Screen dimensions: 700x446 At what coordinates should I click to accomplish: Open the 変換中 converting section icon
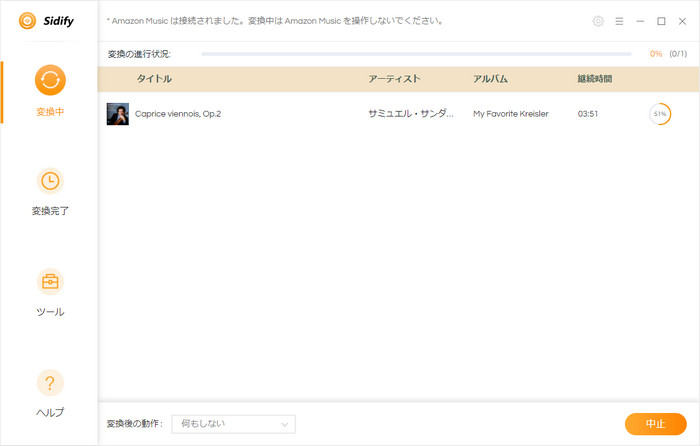50,80
